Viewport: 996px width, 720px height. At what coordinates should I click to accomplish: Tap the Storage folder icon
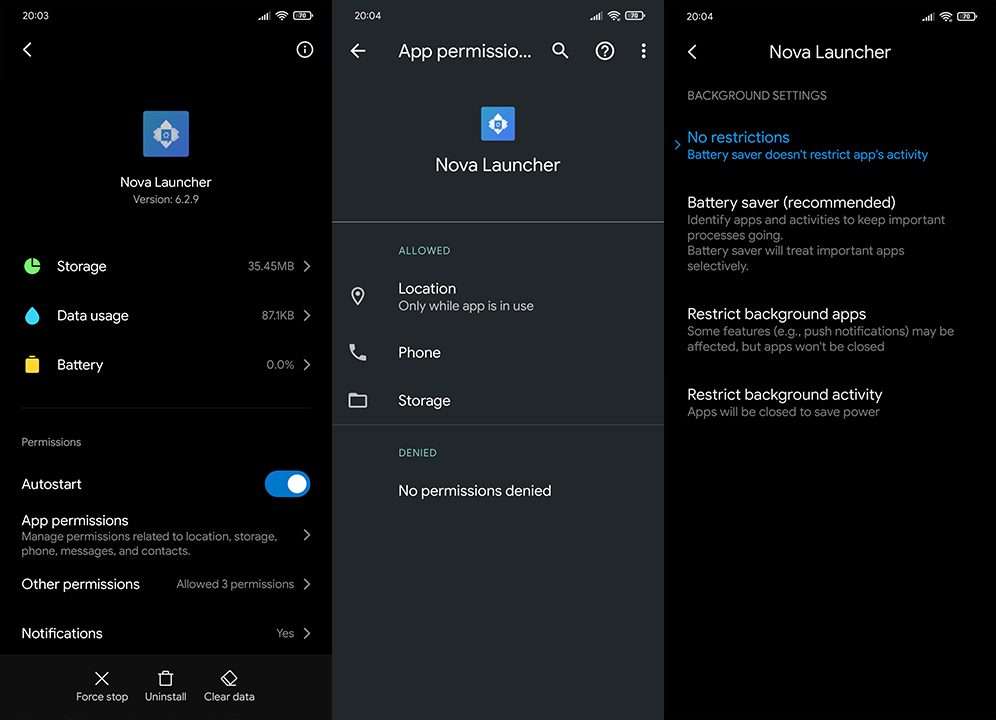[x=358, y=400]
